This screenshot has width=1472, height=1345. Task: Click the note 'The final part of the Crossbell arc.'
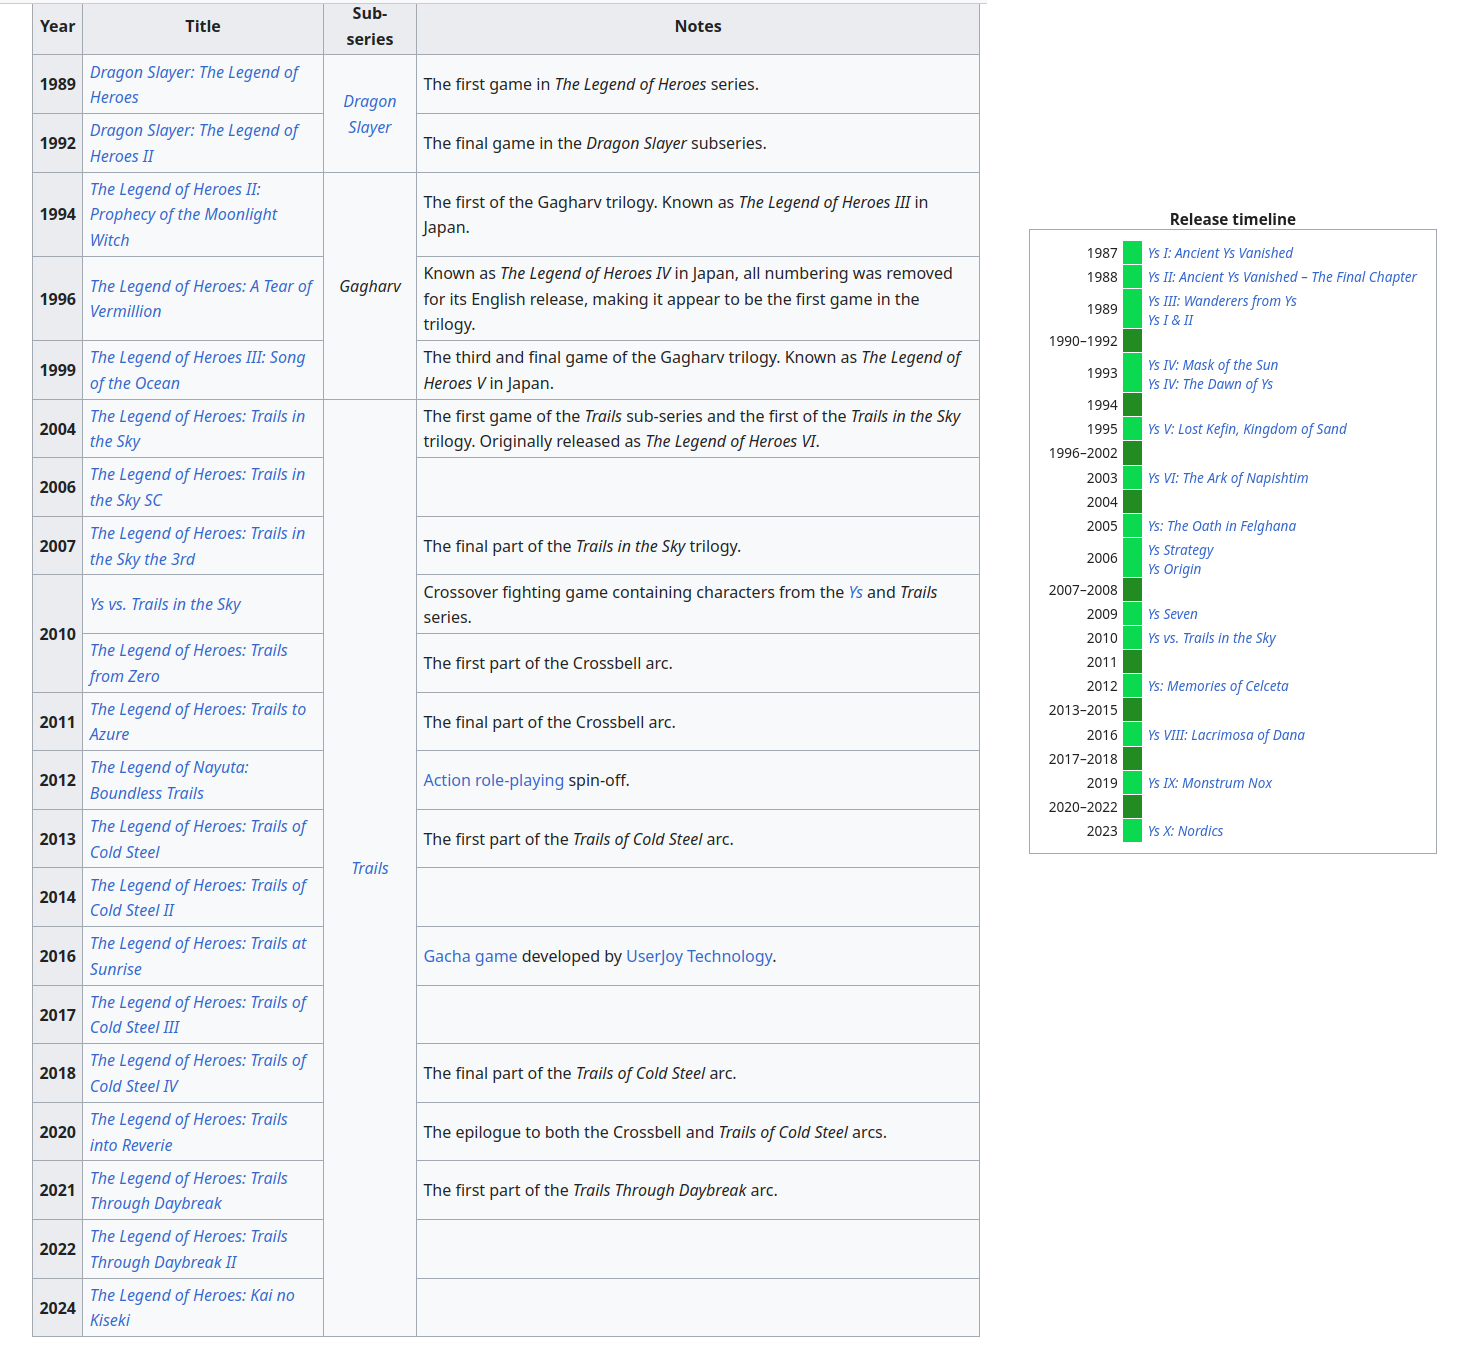[549, 722]
